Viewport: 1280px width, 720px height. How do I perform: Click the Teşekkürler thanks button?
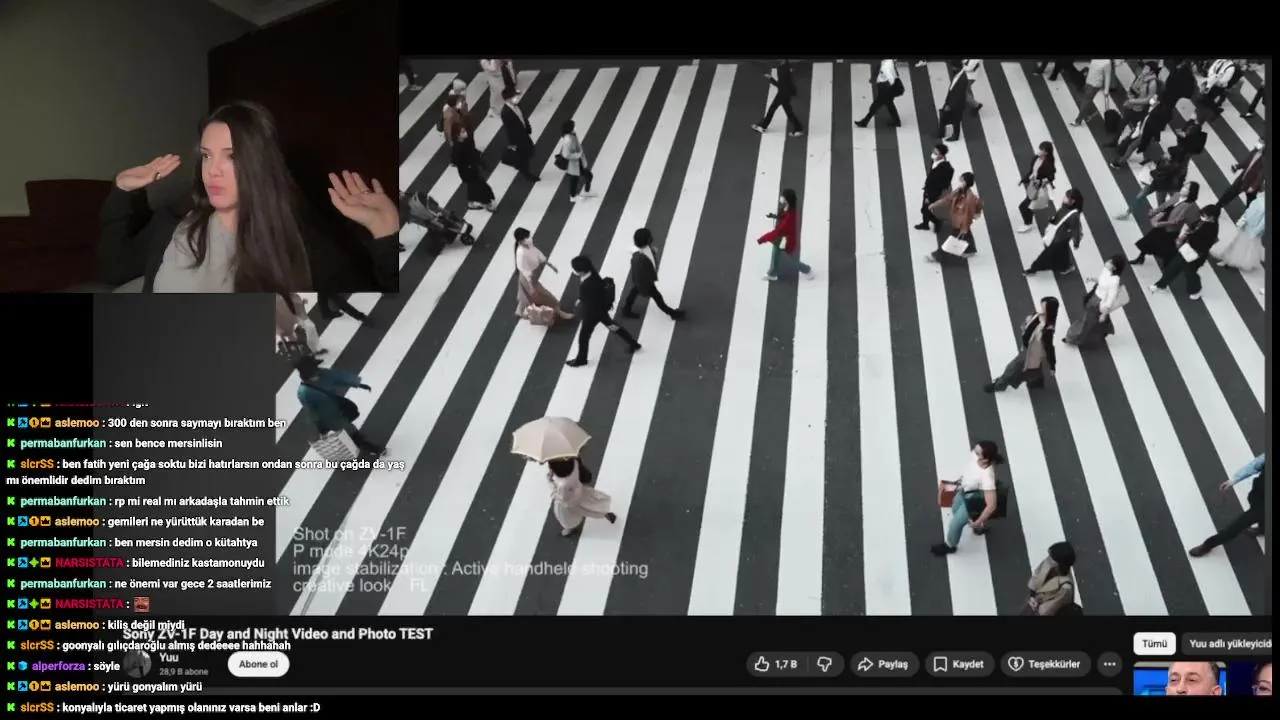tap(1044, 664)
